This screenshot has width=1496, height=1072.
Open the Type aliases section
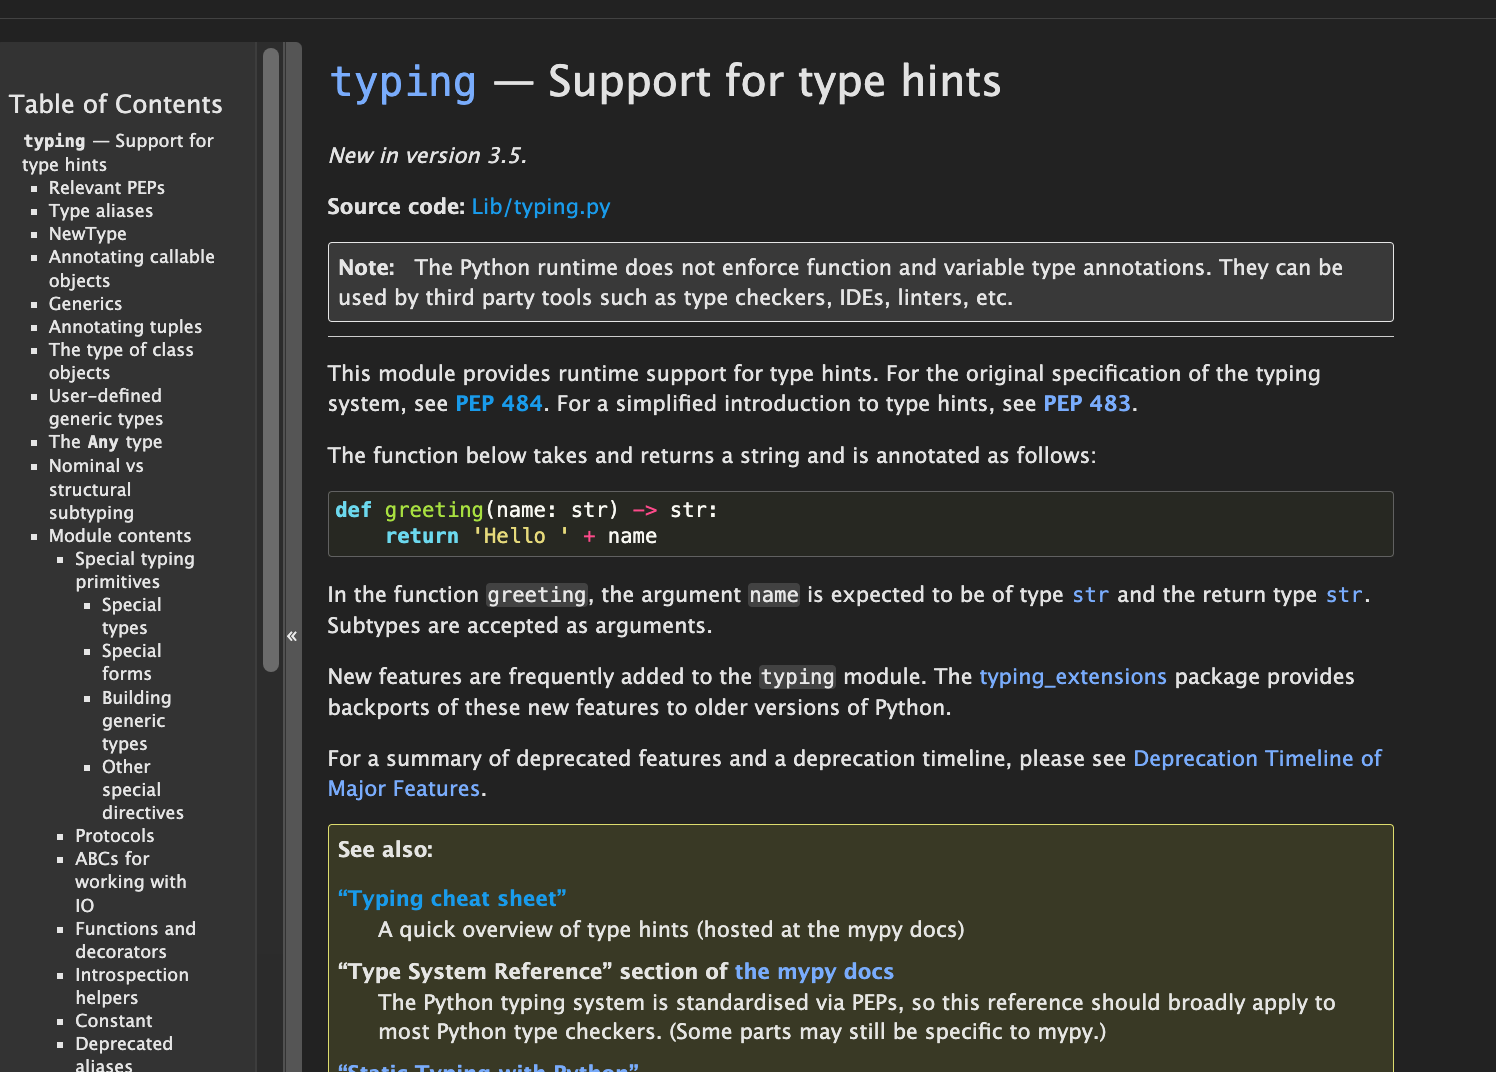100,211
